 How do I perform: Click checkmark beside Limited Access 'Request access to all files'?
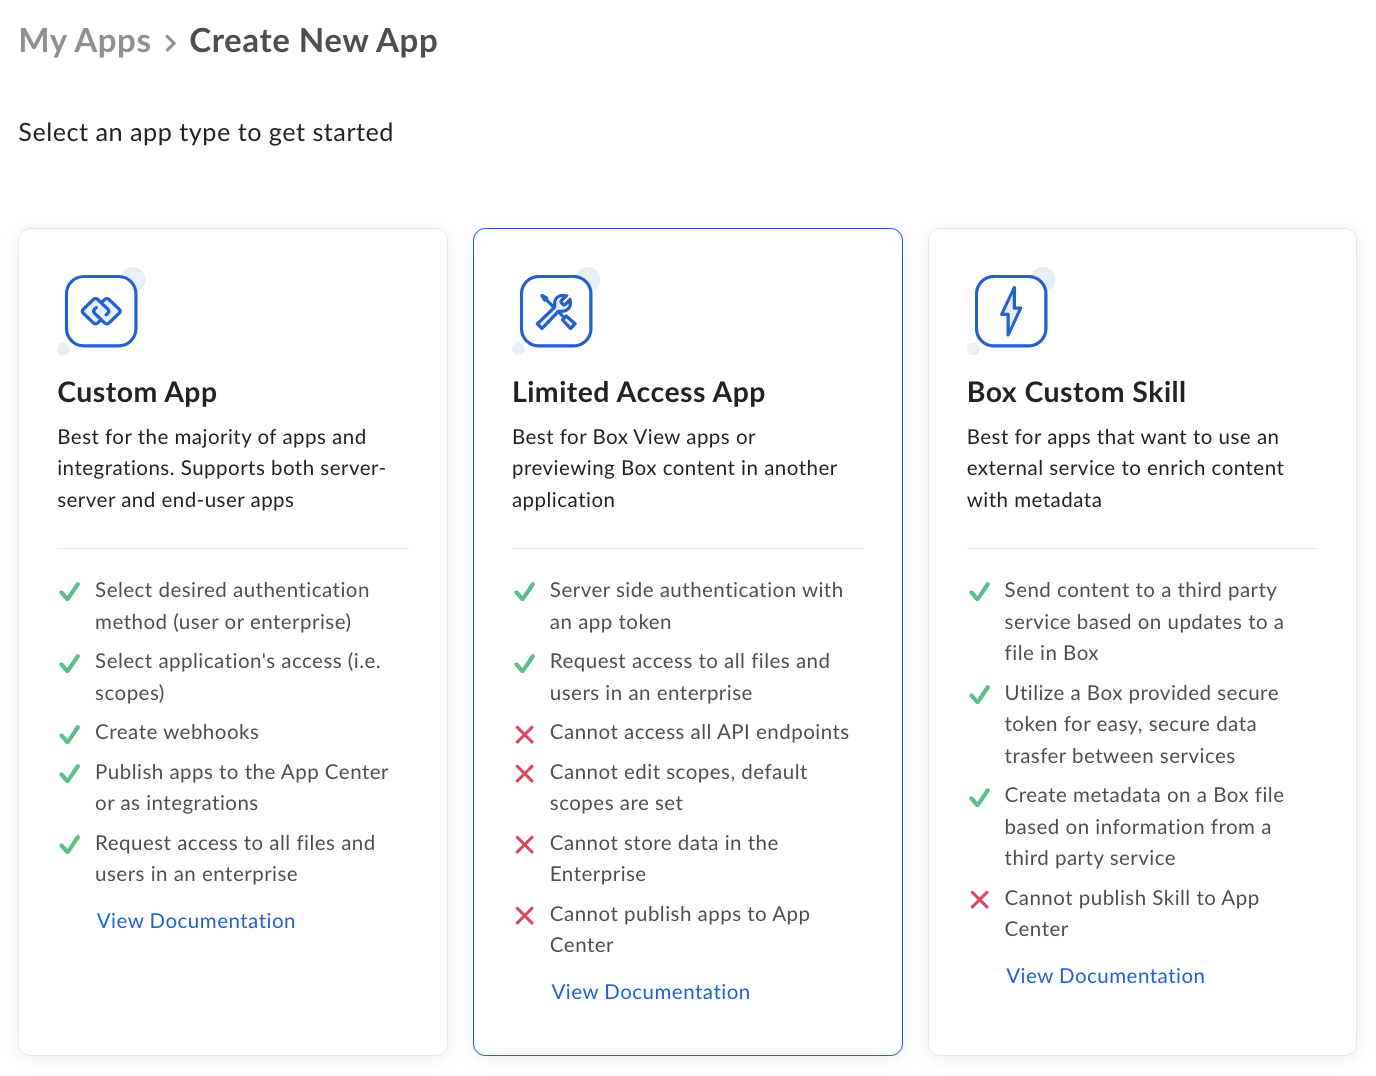point(524,663)
